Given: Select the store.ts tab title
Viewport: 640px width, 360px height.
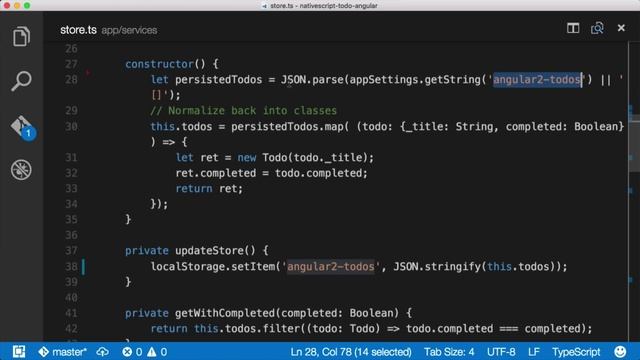Looking at the screenshot, I should 78,30.
